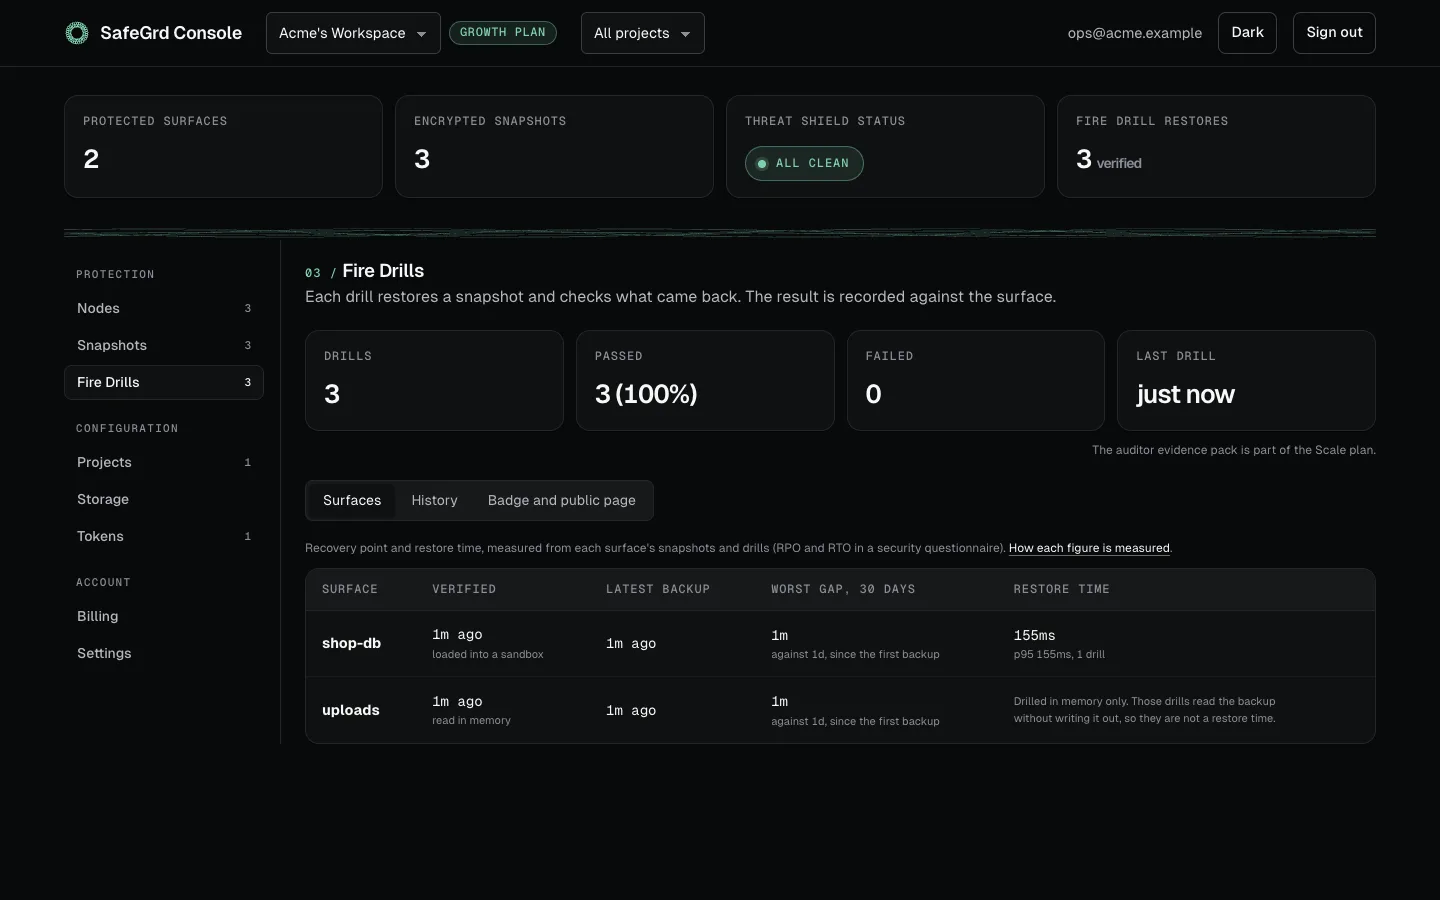The height and width of the screenshot is (900, 1440).
Task: Click ops@acme.example account email
Action: tap(1135, 33)
